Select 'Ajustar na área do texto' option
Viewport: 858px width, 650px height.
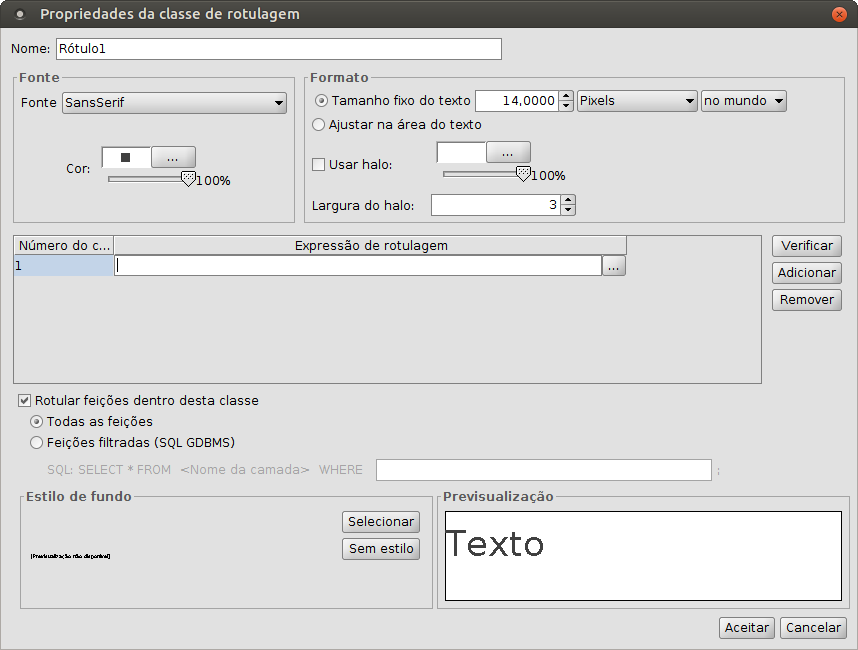pyautogui.click(x=319, y=125)
